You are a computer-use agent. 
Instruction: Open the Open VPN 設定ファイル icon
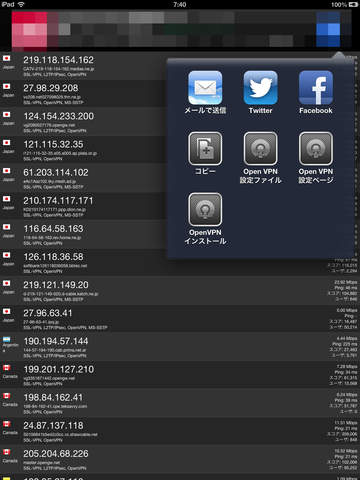point(260,149)
